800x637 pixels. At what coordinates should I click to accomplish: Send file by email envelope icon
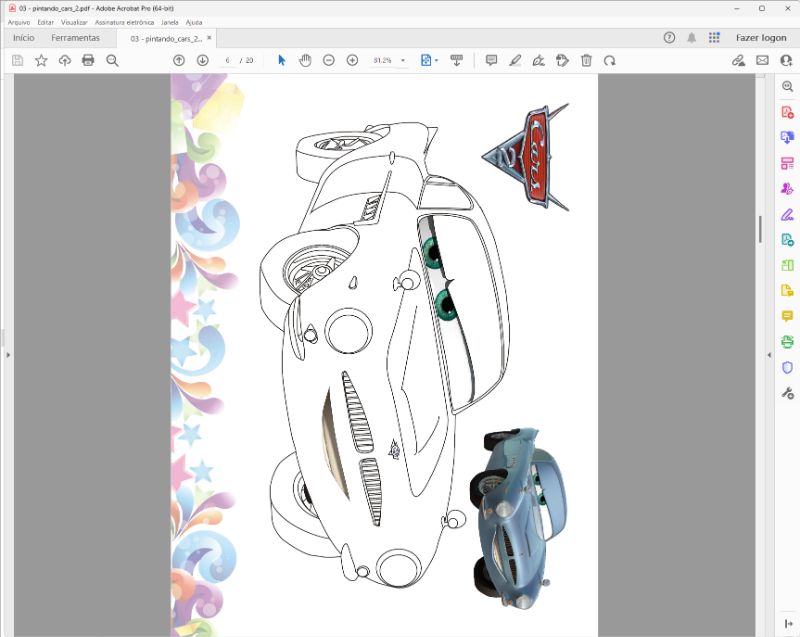tap(762, 60)
